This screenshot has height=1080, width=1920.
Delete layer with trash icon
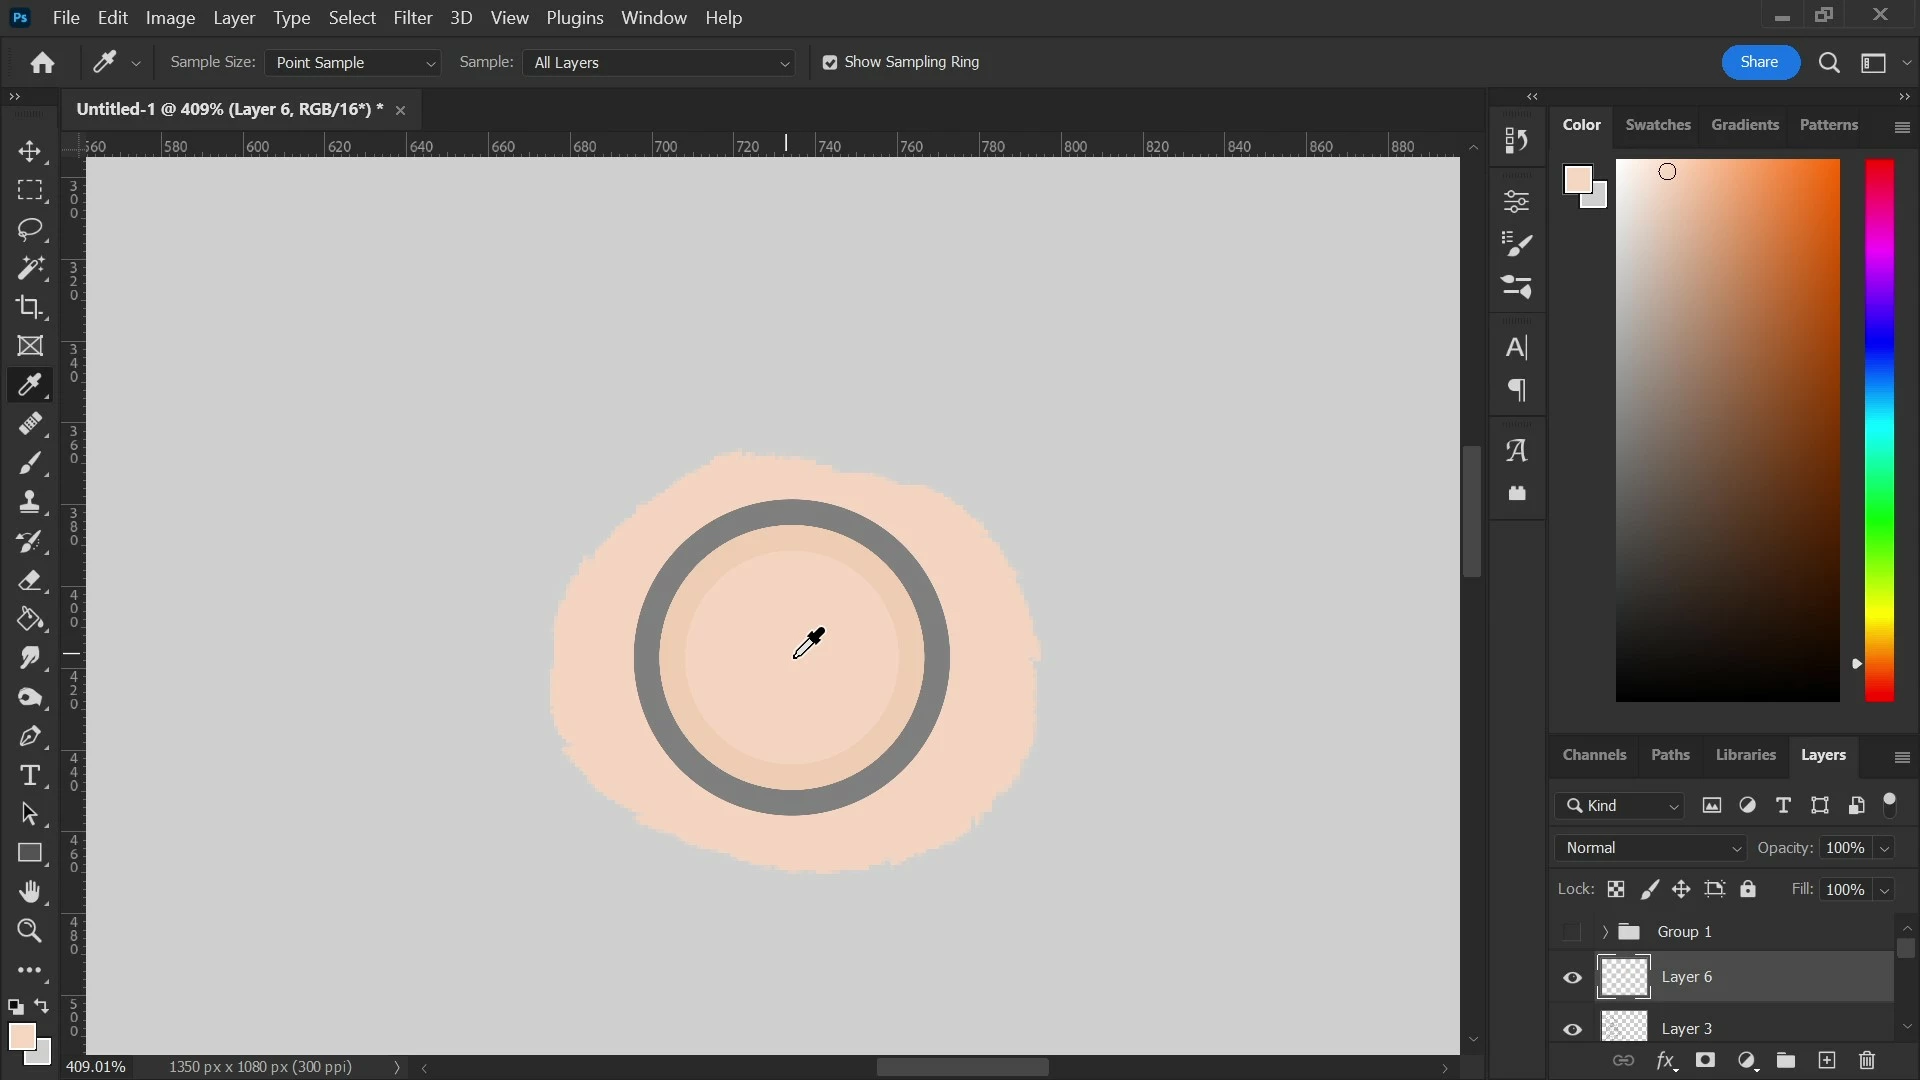pos(1867,1061)
